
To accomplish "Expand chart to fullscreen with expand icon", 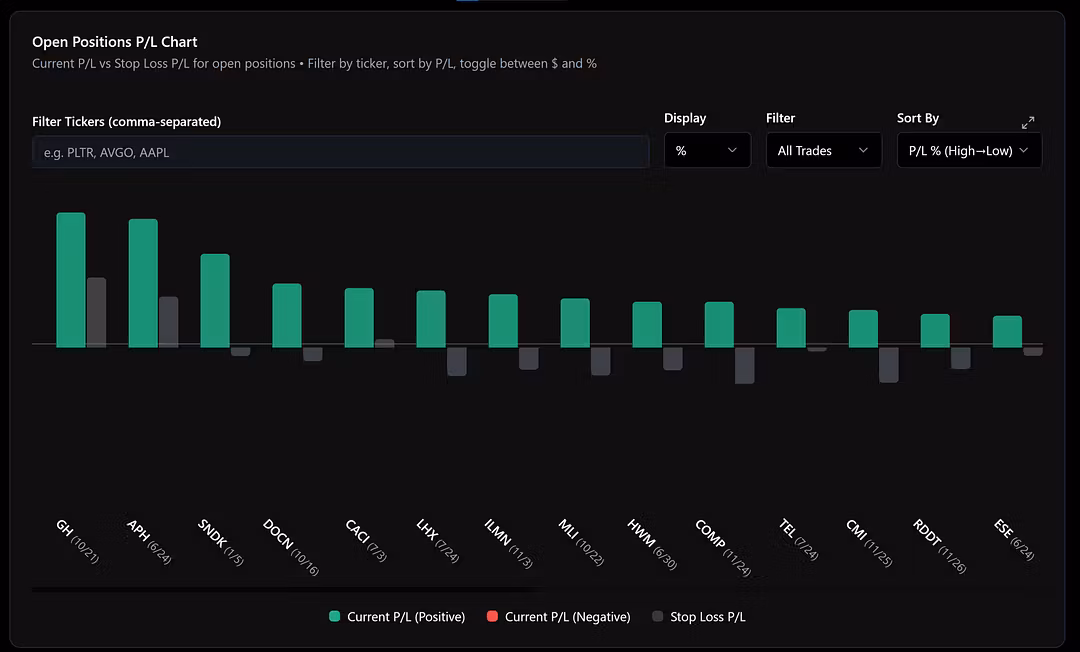I will tap(1028, 122).
